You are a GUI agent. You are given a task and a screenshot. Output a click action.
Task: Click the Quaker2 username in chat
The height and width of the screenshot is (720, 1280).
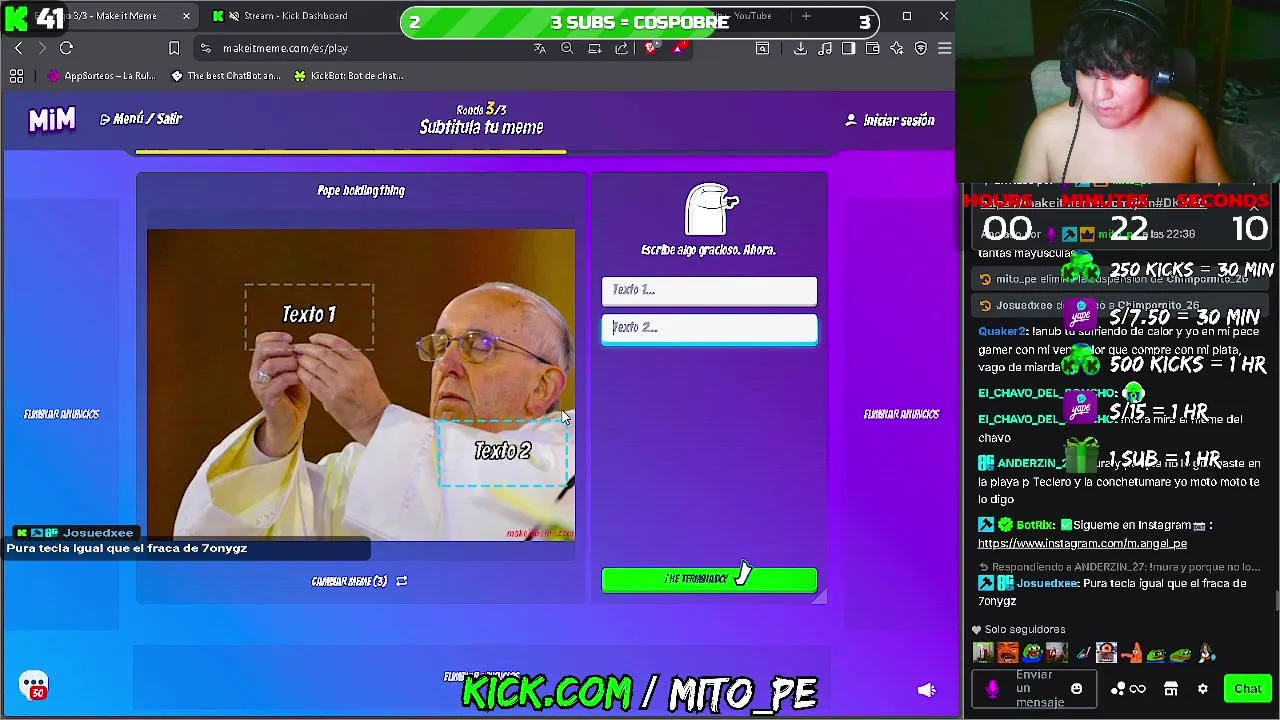pyautogui.click(x=1002, y=331)
